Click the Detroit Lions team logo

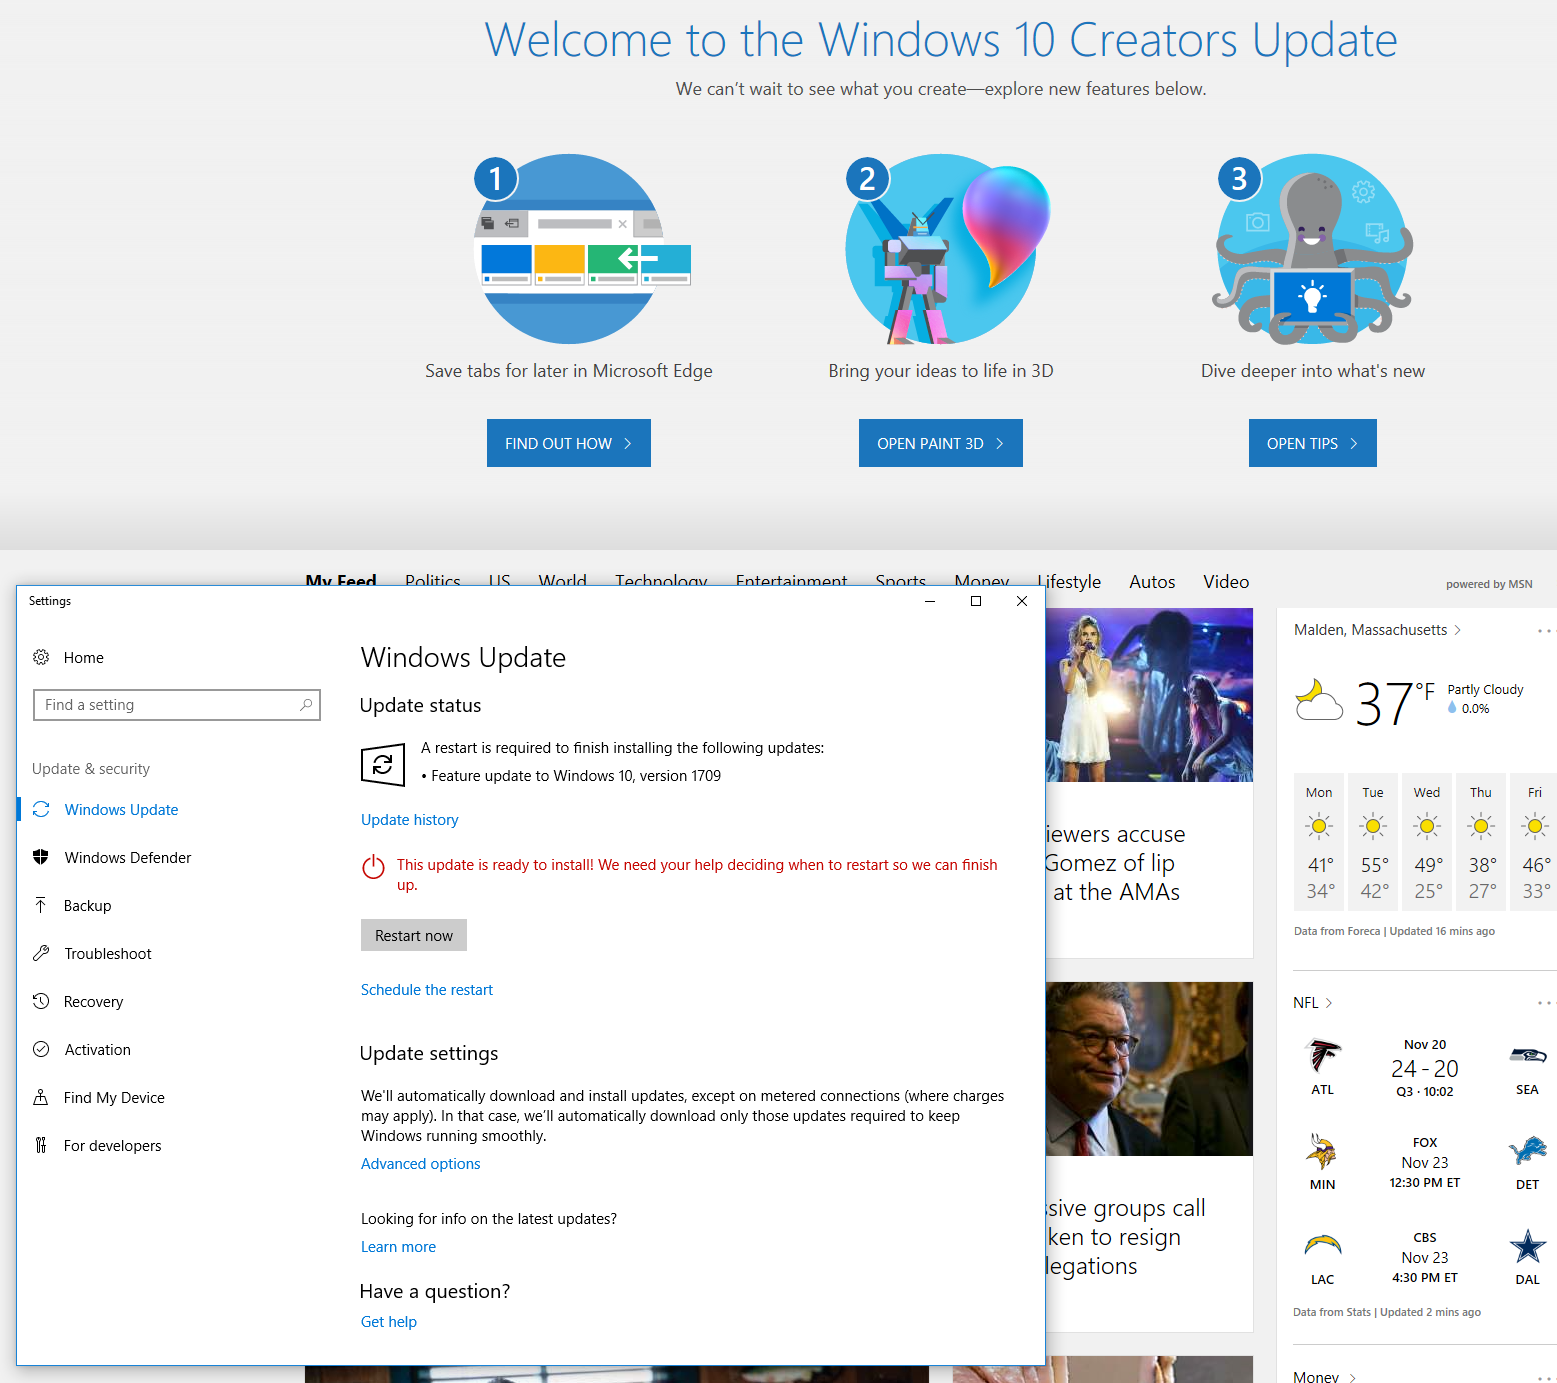1527,1151
